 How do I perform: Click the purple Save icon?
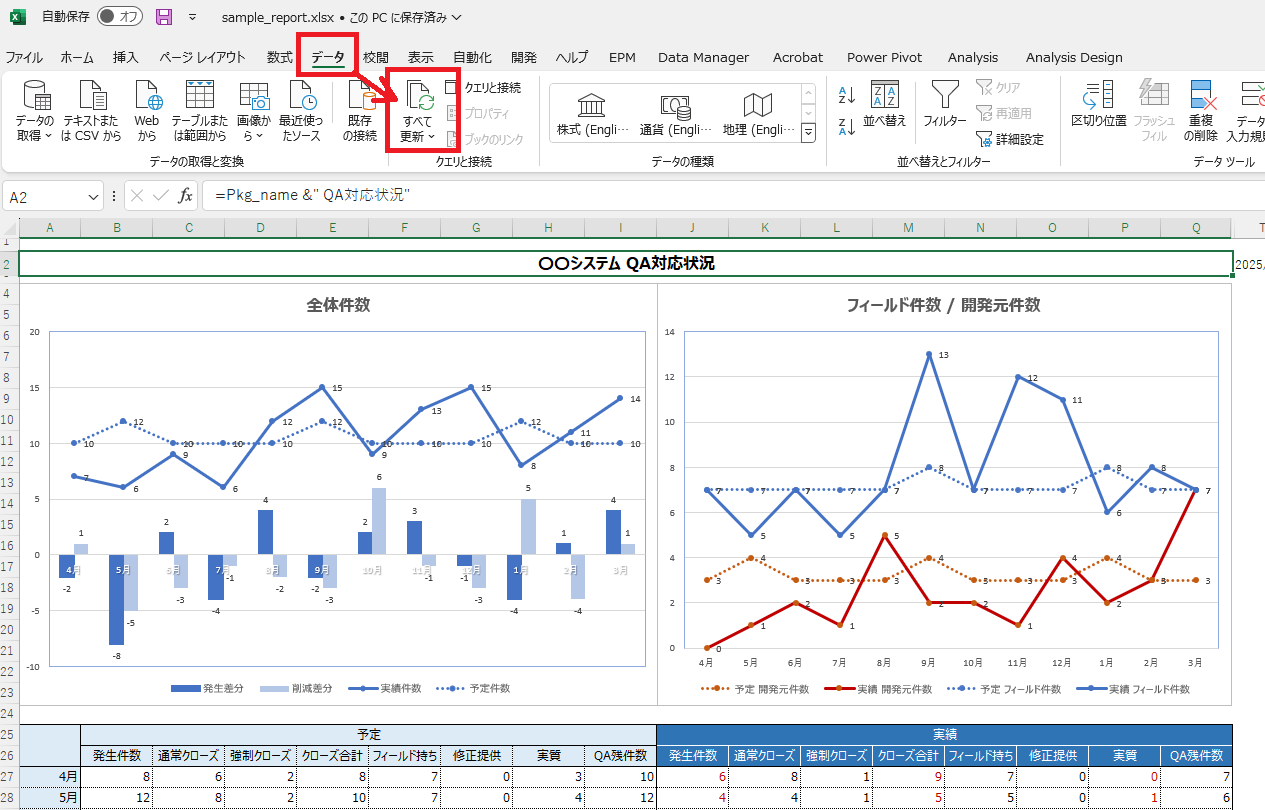tap(164, 17)
